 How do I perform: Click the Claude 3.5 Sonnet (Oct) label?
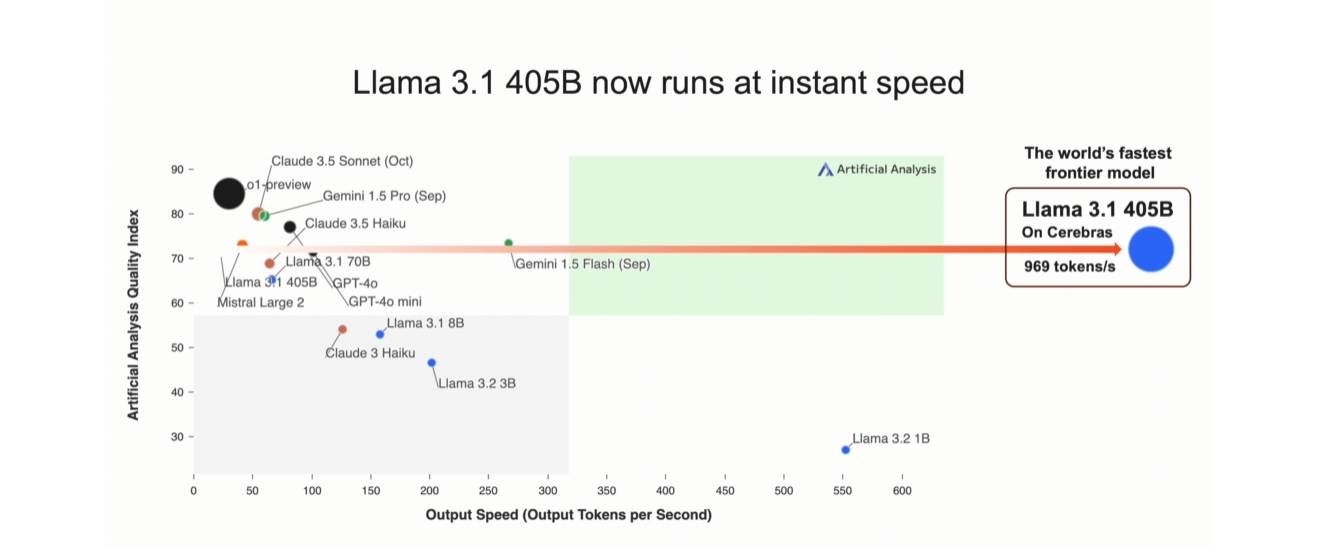point(342,161)
